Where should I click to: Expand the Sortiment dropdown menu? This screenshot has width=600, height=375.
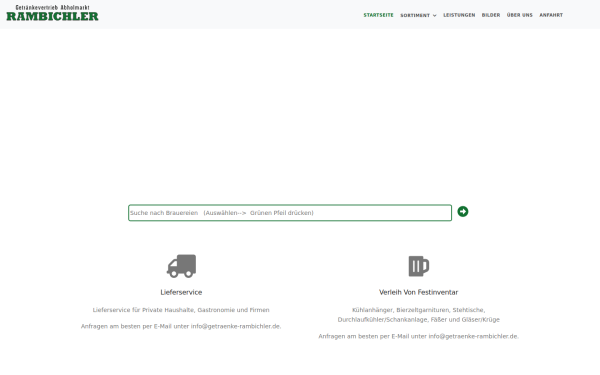tap(418, 15)
